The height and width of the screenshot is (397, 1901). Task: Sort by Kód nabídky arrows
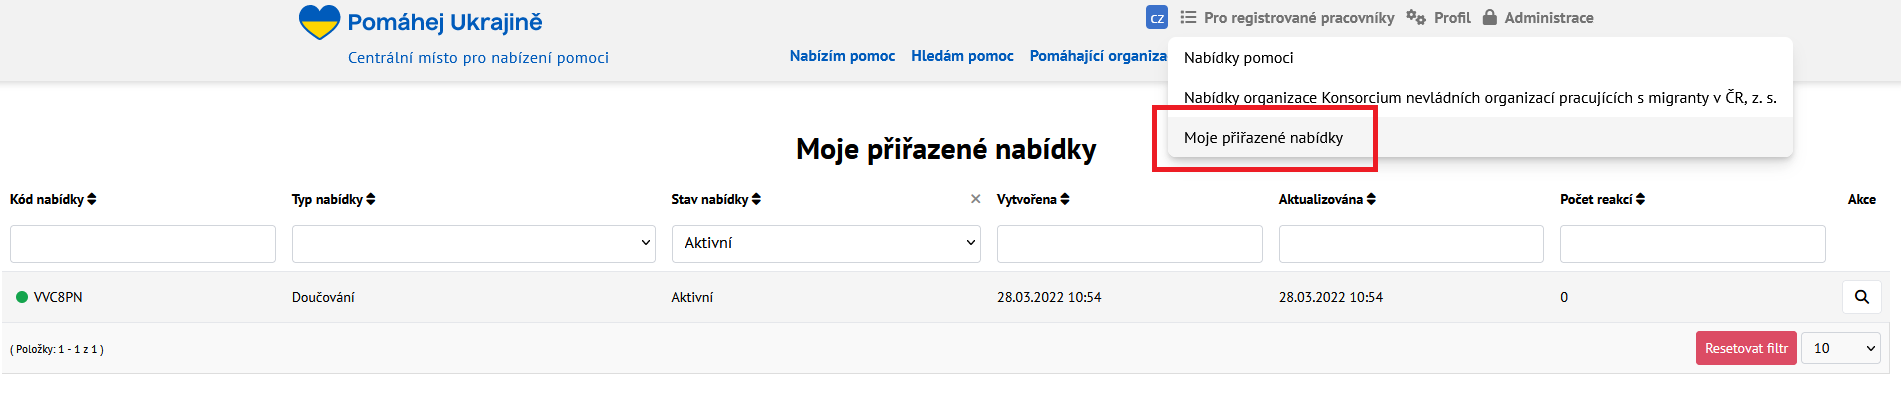92,200
